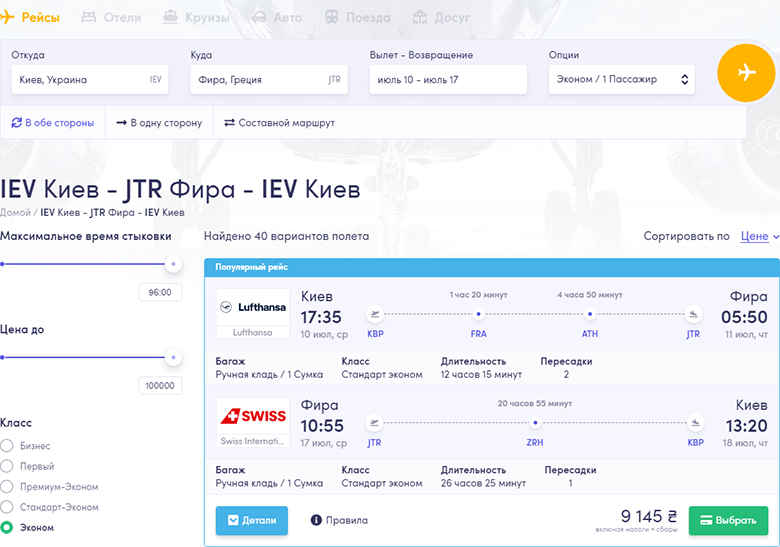Click arrival plane icon above JTR on outbound flight
This screenshot has width=780, height=547.
click(692, 313)
